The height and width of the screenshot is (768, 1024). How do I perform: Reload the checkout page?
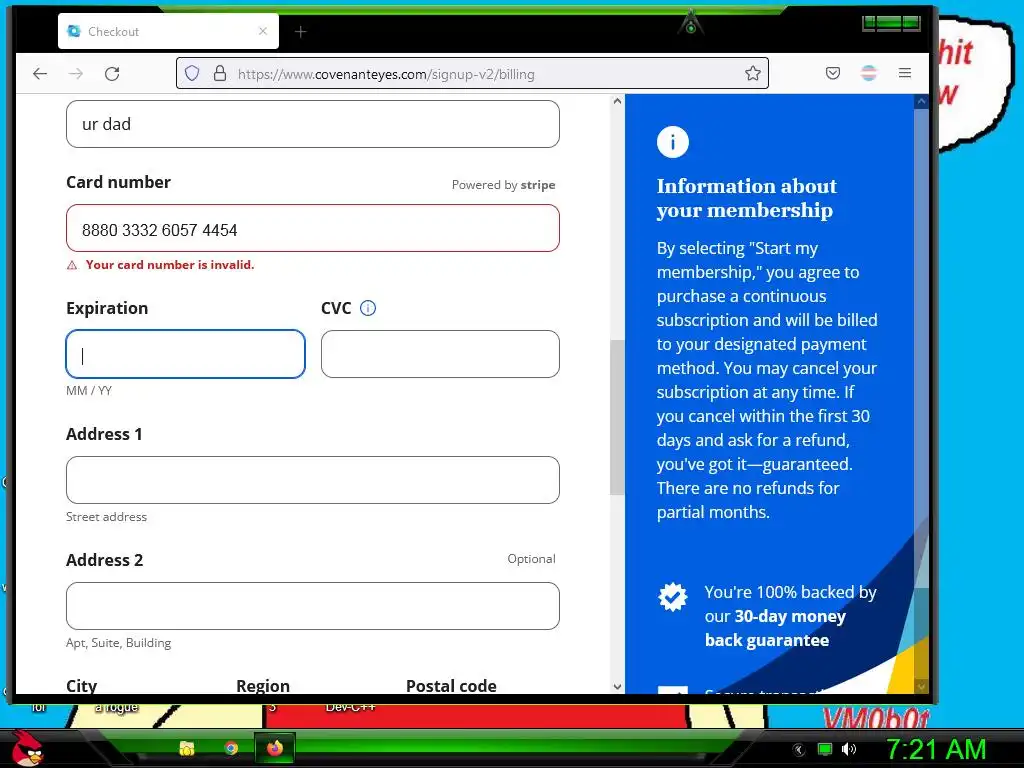point(112,74)
